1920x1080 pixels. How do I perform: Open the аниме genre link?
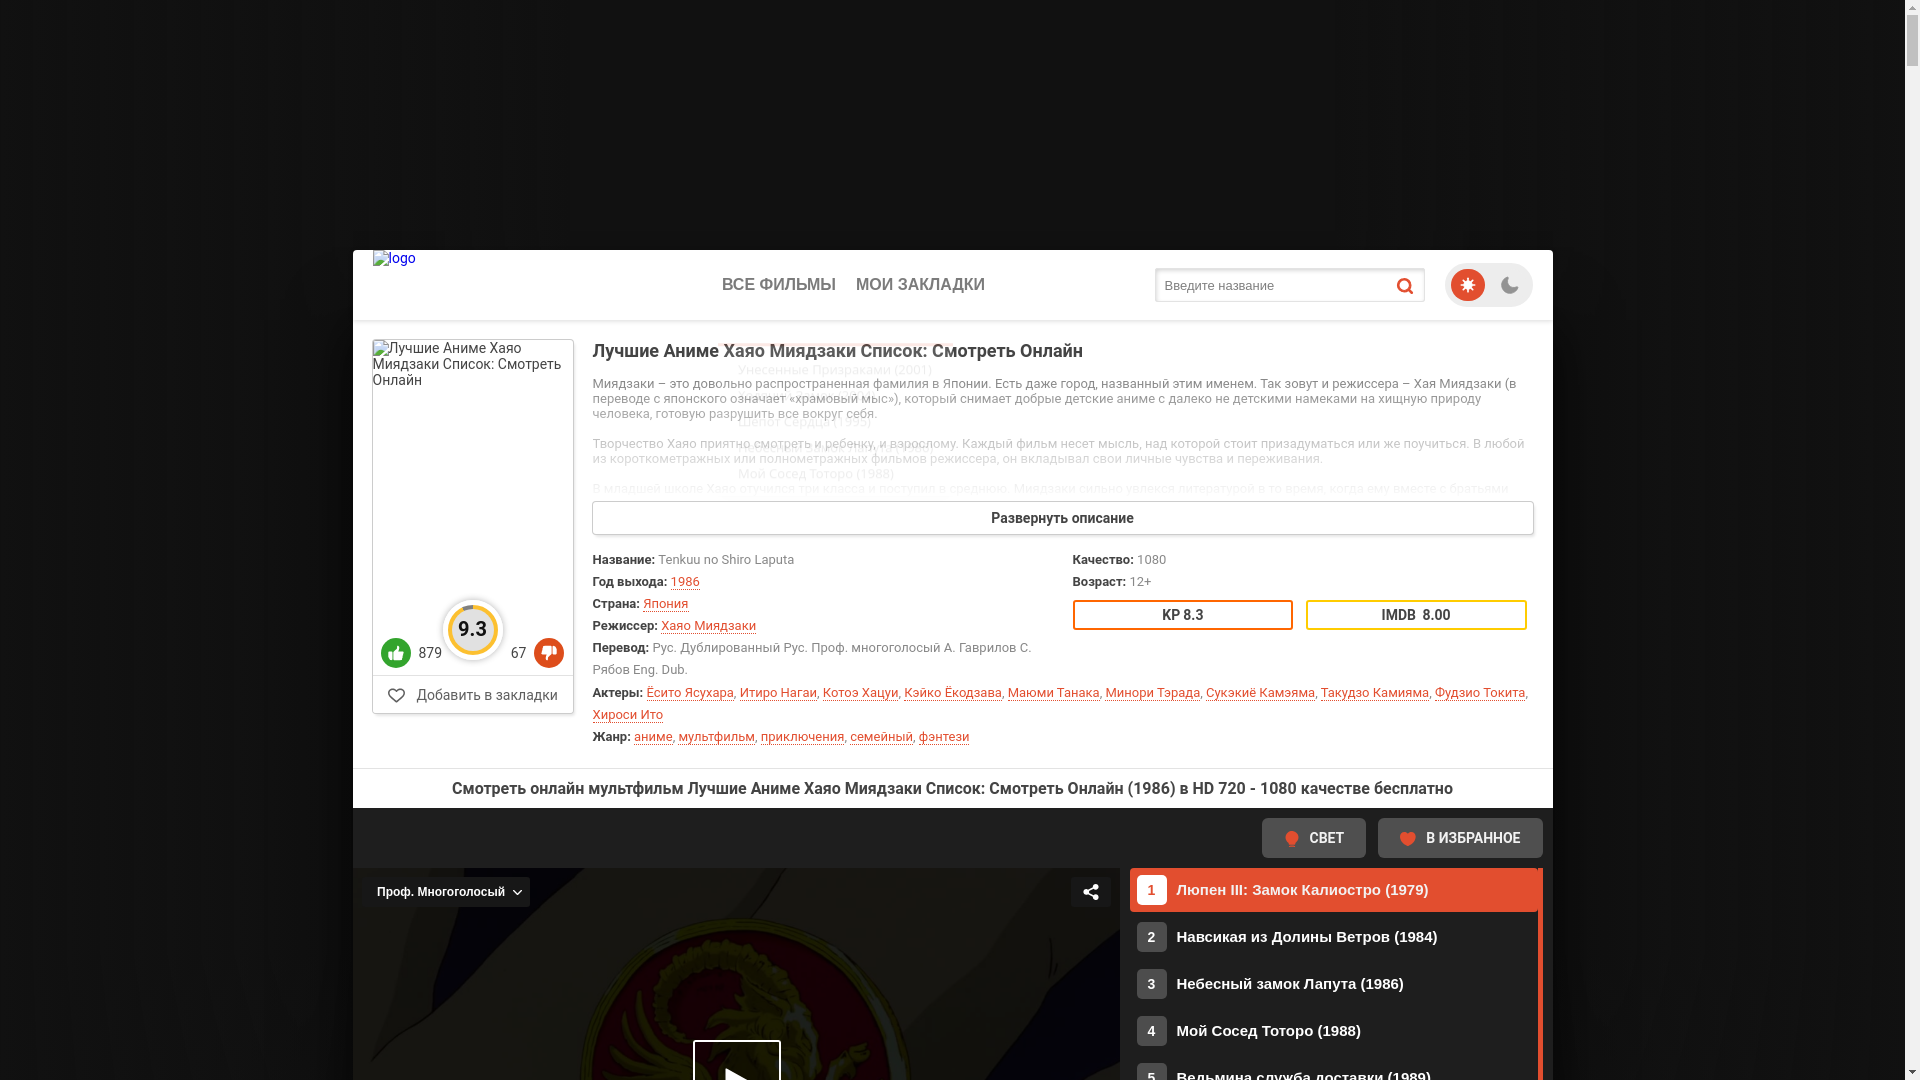pyautogui.click(x=653, y=737)
